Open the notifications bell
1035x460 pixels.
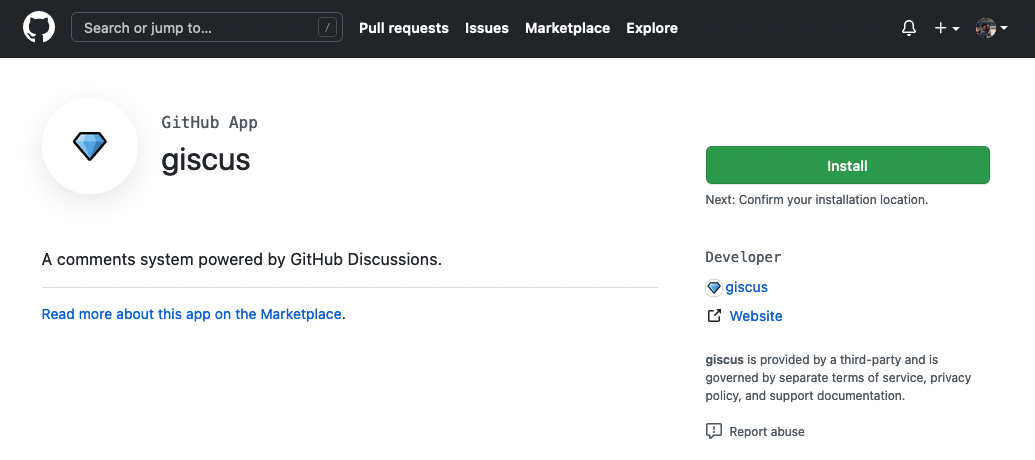tap(908, 28)
